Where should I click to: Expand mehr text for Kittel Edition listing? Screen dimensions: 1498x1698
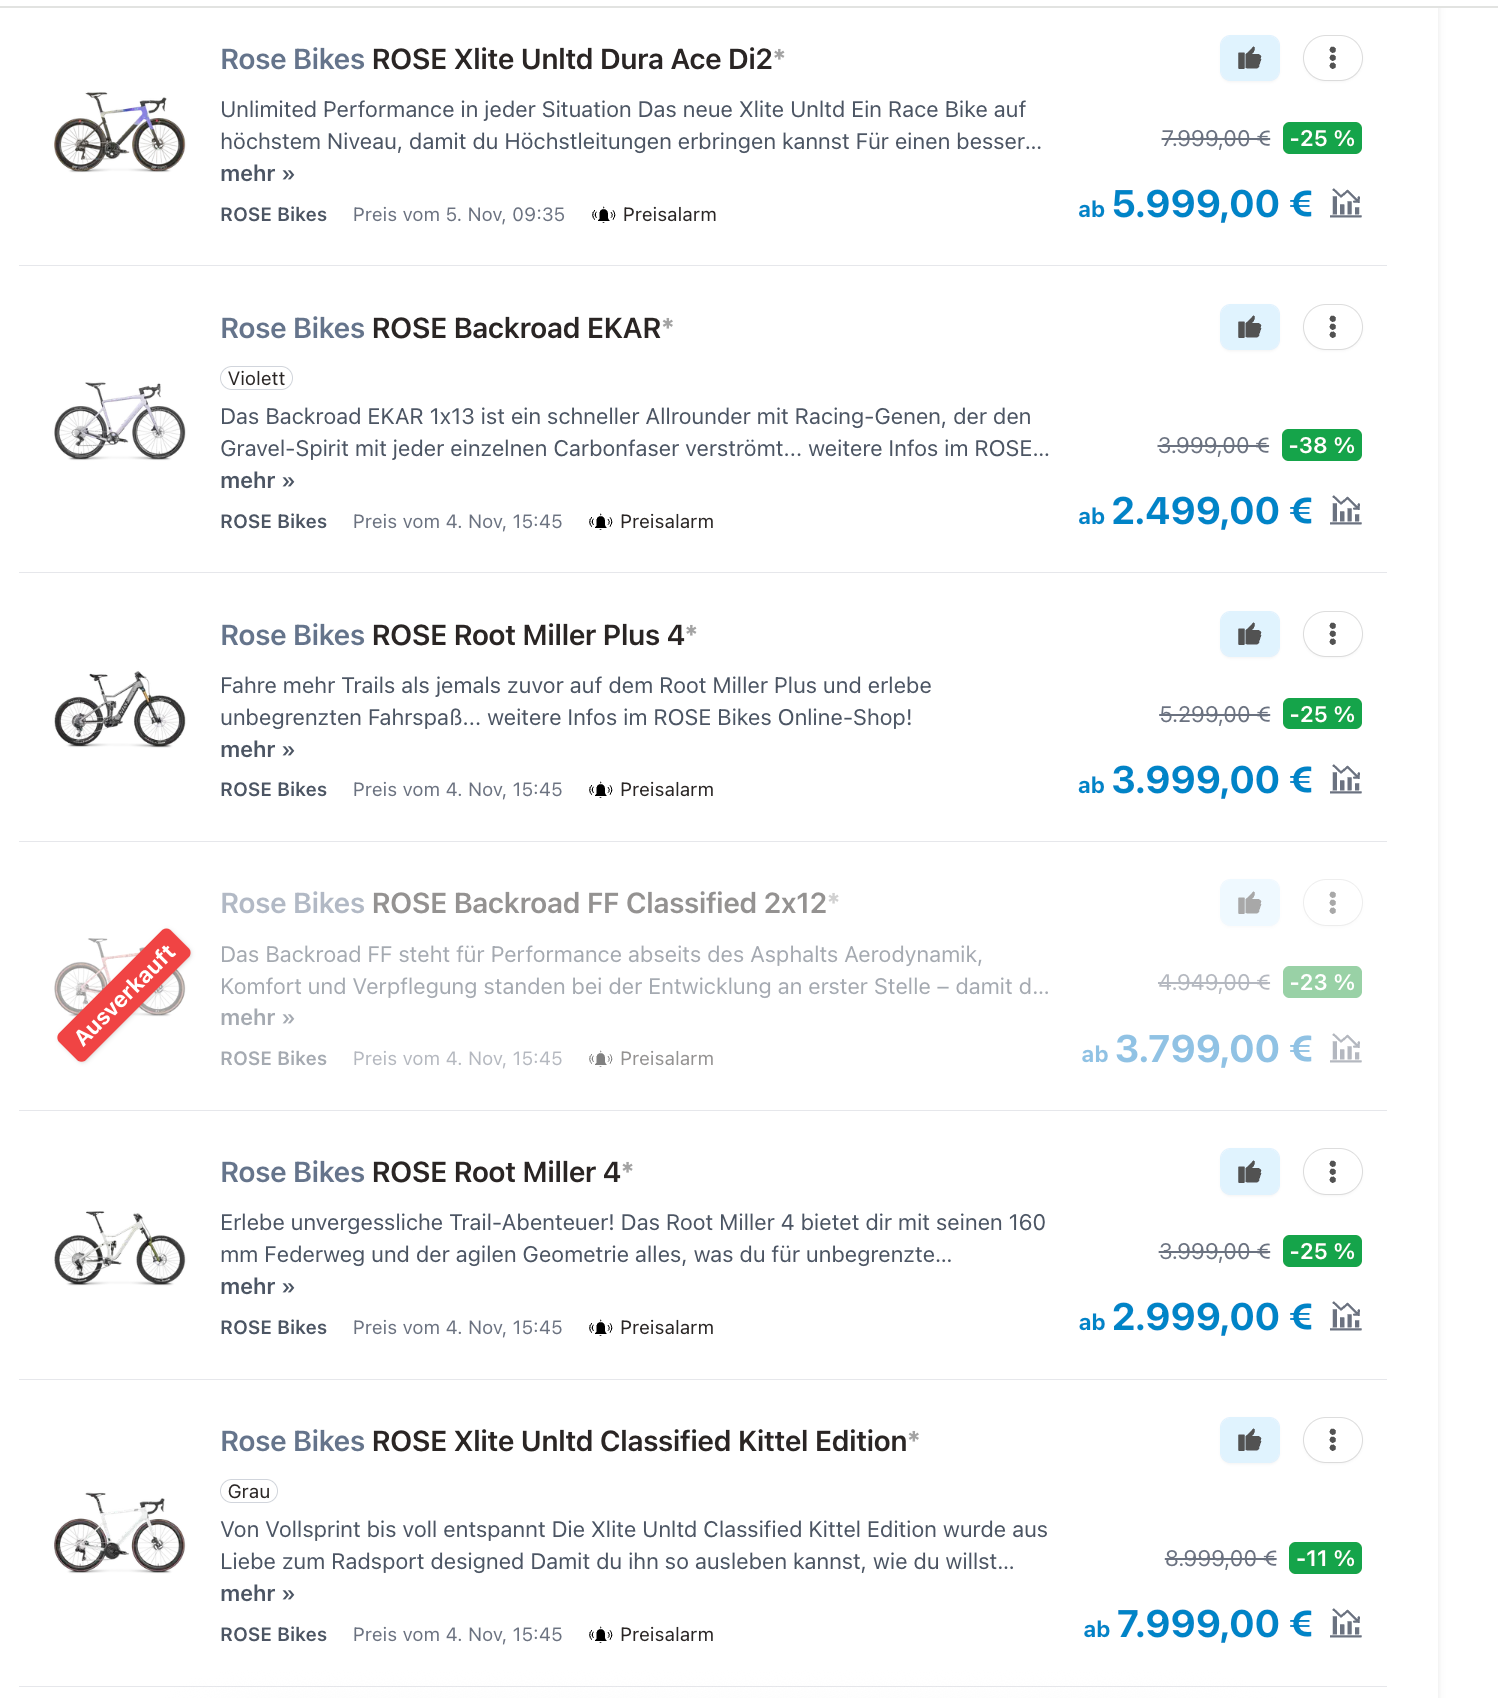pyautogui.click(x=257, y=1594)
